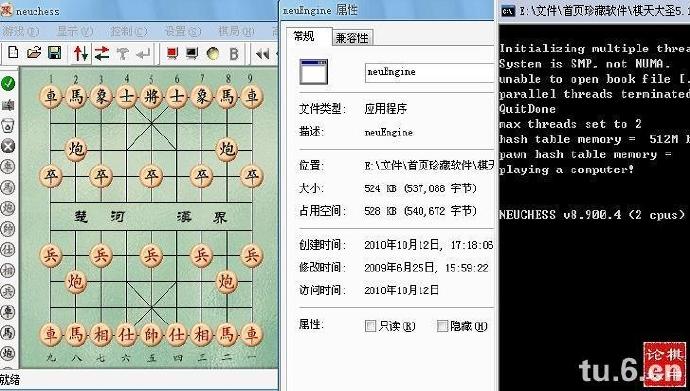The image size is (690, 391).
Task: Click the gray X circle sidebar icon
Action: (x=8, y=146)
